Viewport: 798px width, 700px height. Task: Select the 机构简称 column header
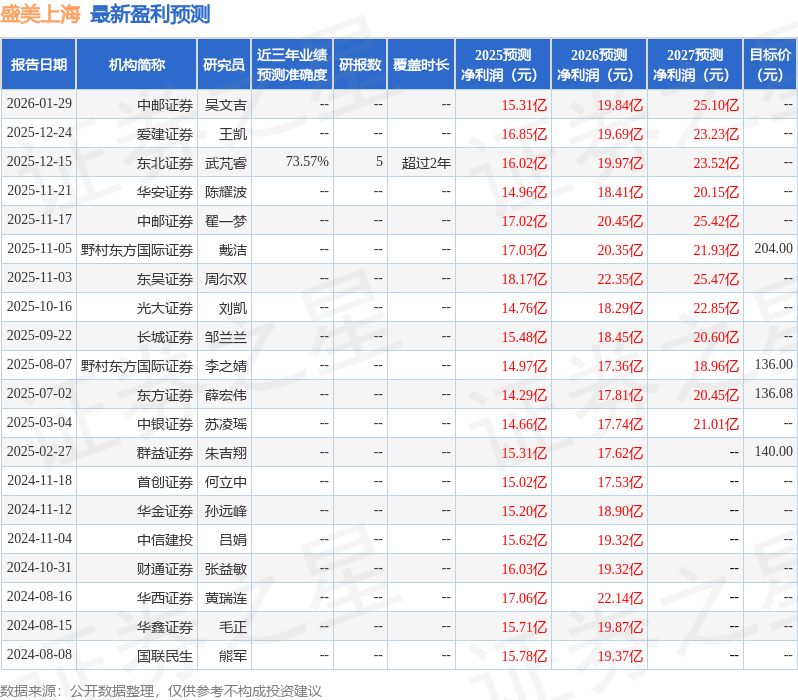[x=137, y=65]
